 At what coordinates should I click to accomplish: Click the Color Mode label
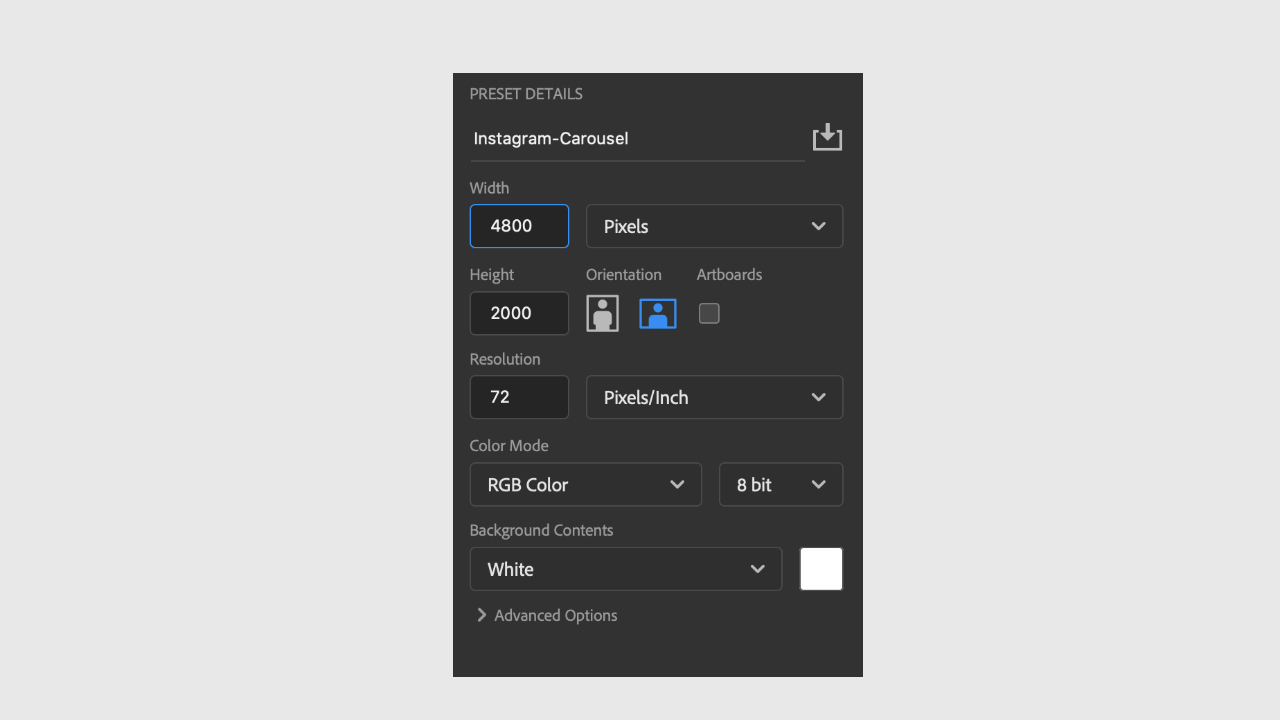(509, 446)
